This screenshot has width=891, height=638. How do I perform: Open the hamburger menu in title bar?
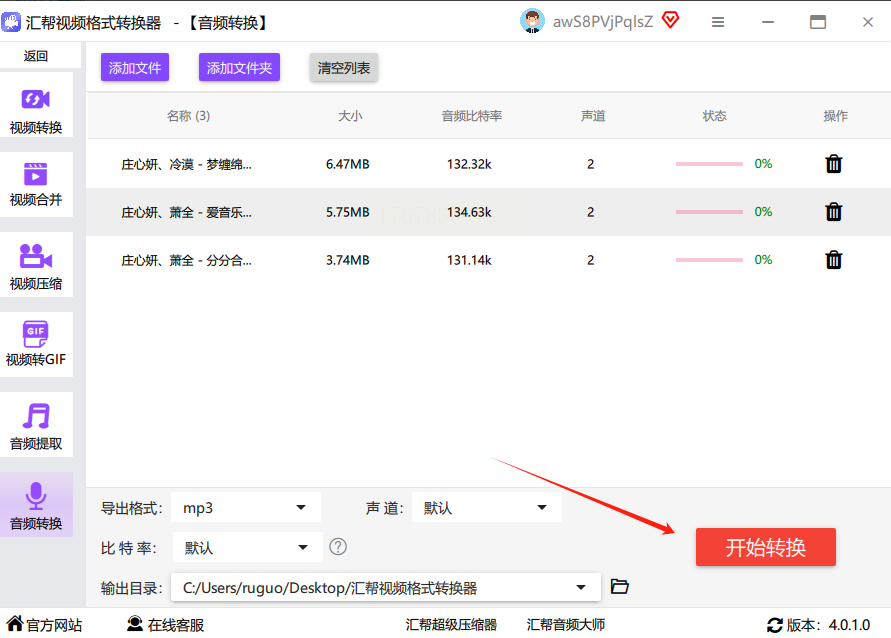pos(718,22)
